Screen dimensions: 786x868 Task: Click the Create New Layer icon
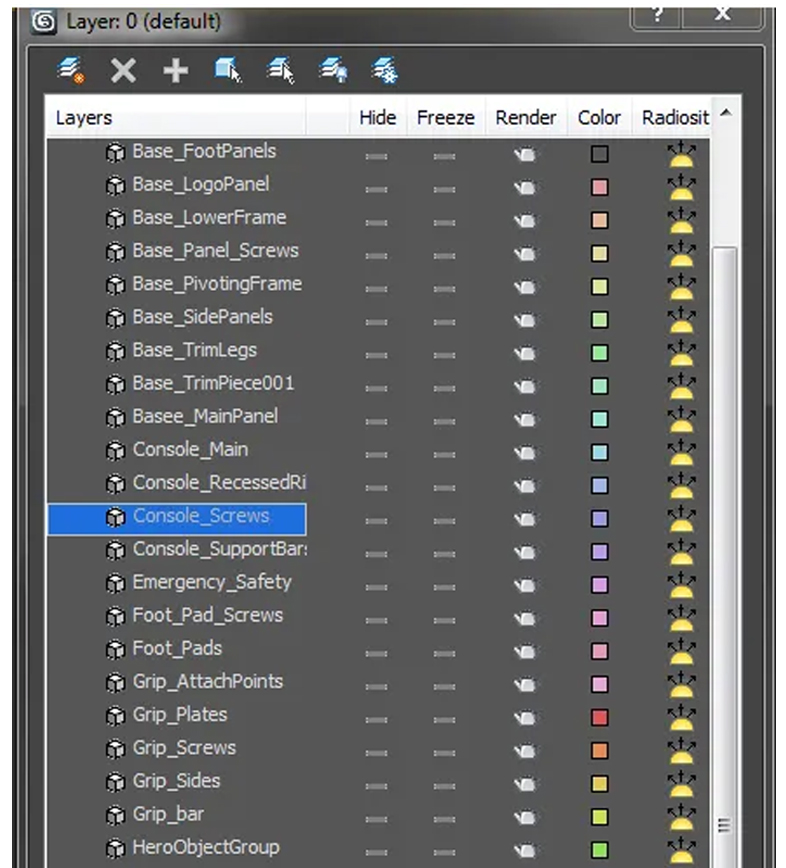tap(69, 70)
